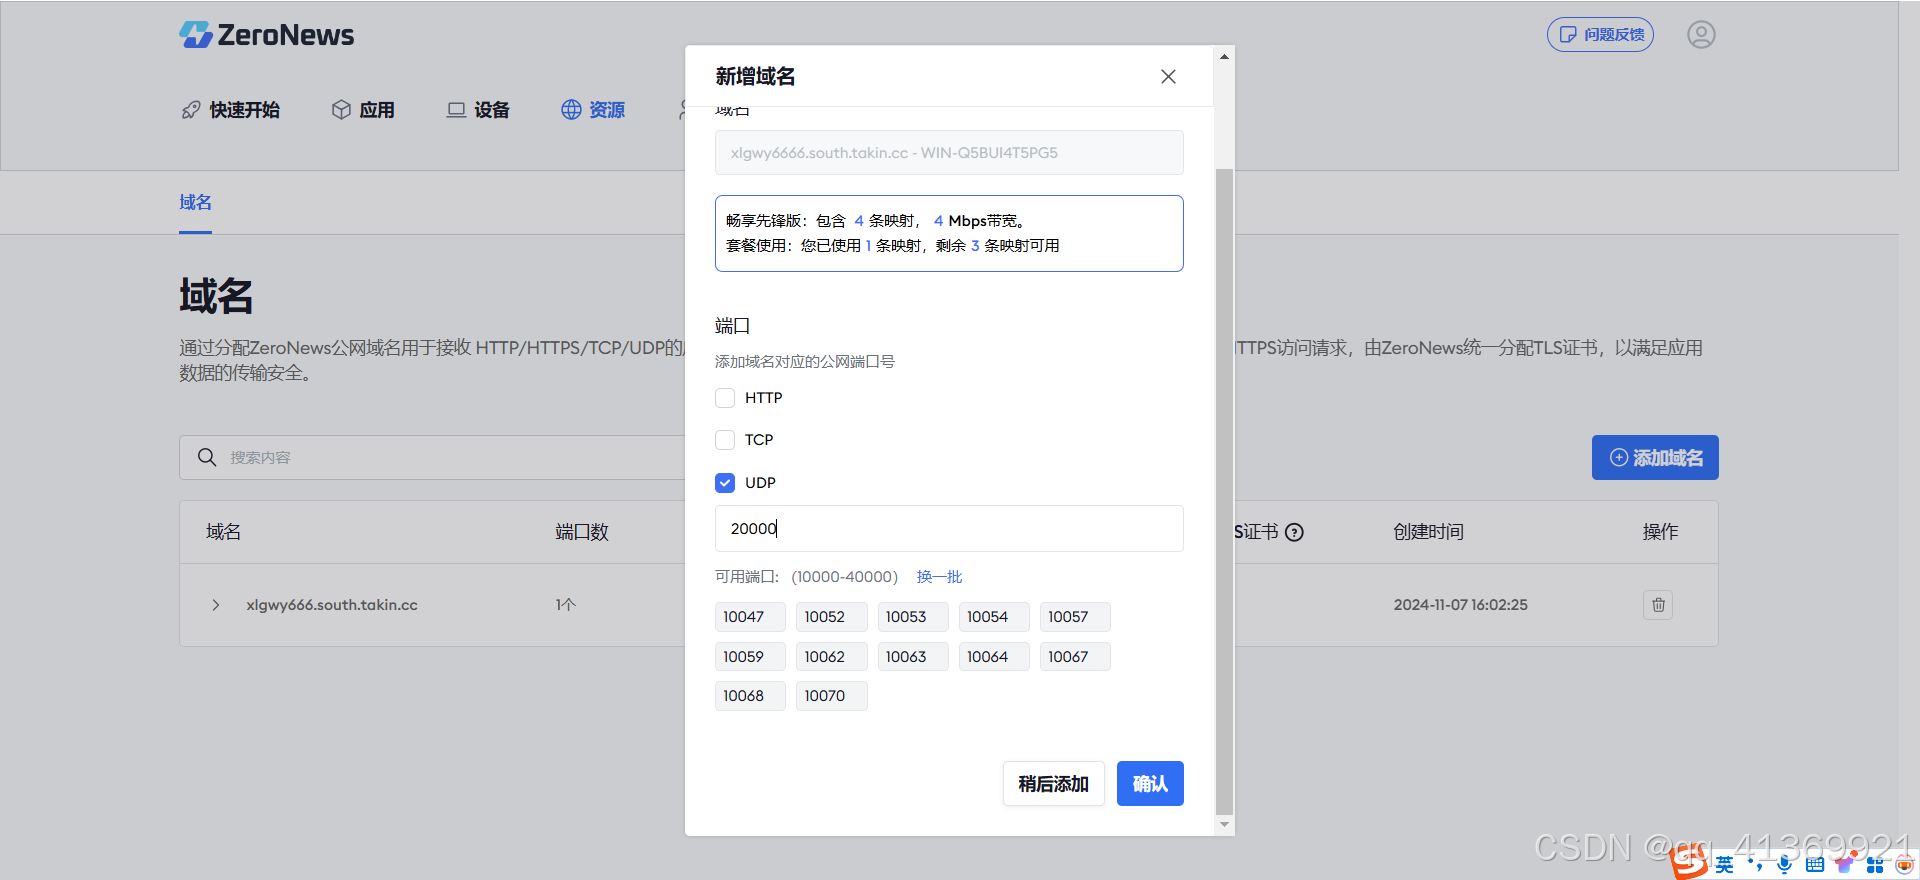The image size is (1920, 880).
Task: Click the 端口数 column header
Action: click(x=582, y=532)
